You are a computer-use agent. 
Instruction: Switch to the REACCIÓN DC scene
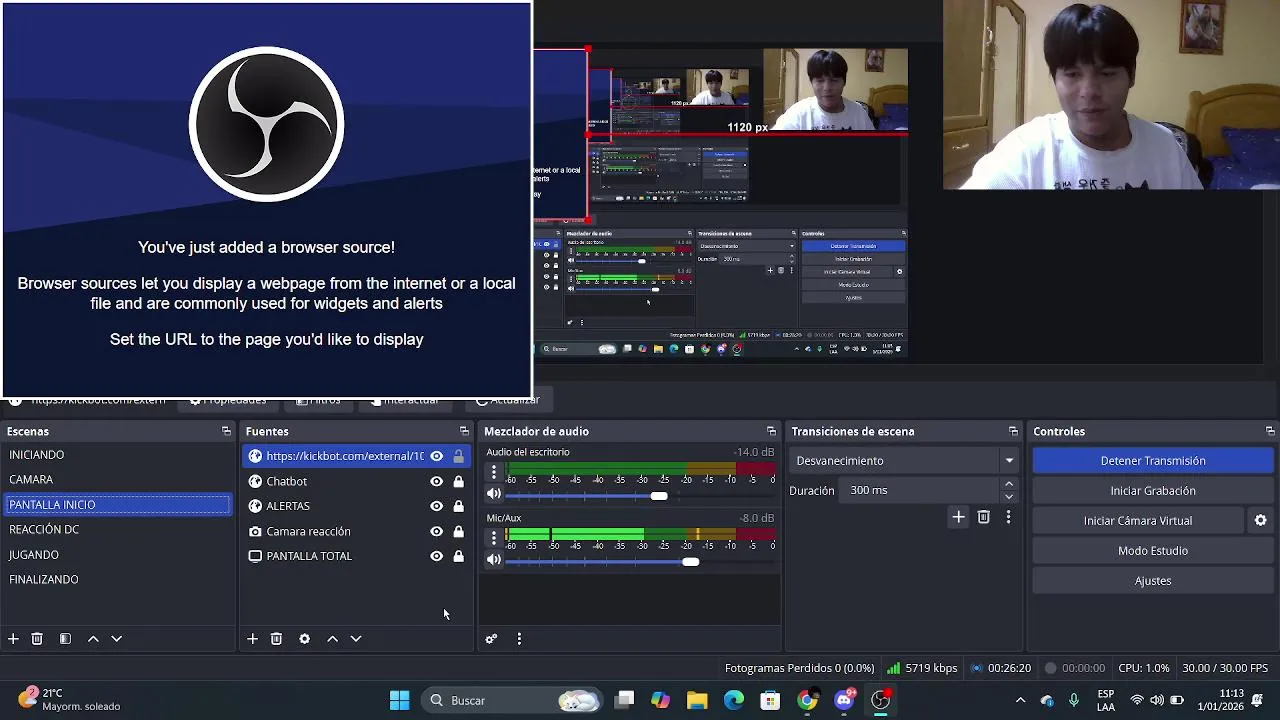[x=118, y=530]
